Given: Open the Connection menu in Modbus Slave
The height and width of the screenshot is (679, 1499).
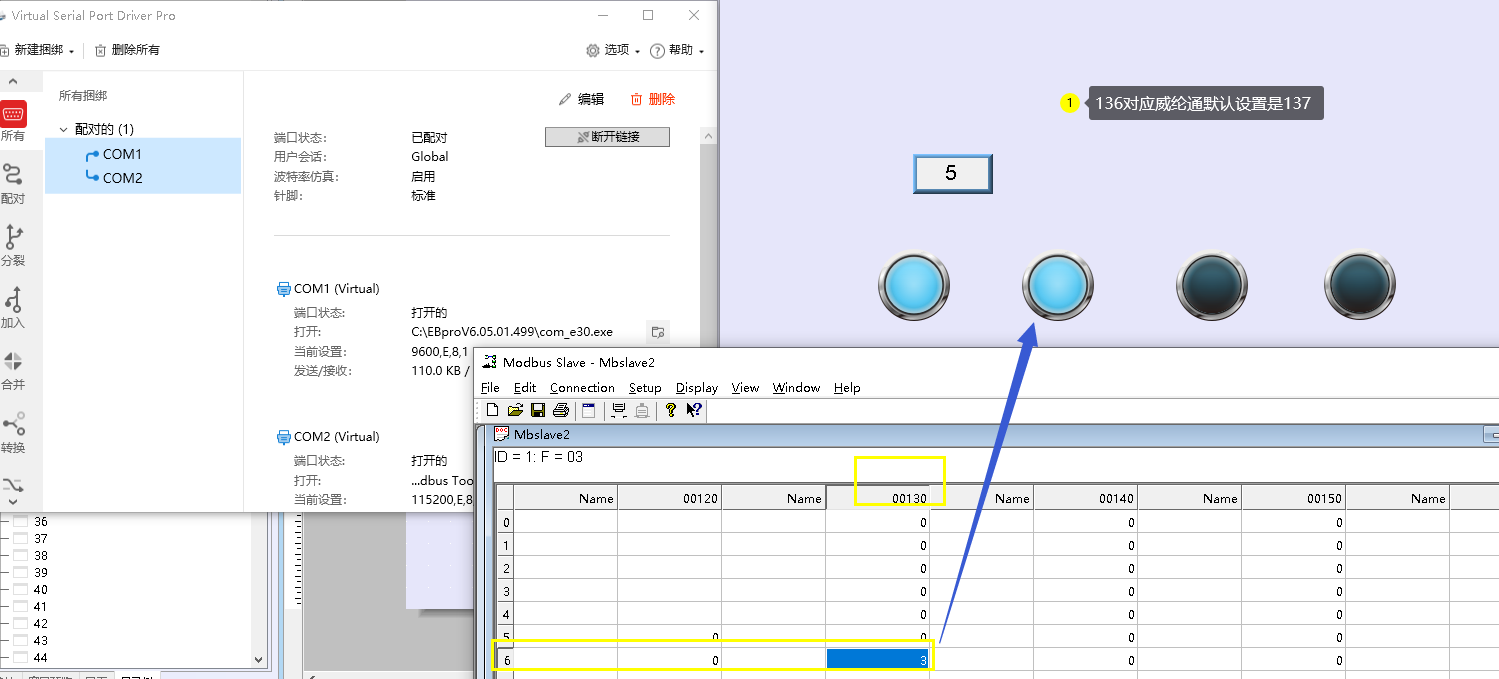Looking at the screenshot, I should pyautogui.click(x=582, y=388).
